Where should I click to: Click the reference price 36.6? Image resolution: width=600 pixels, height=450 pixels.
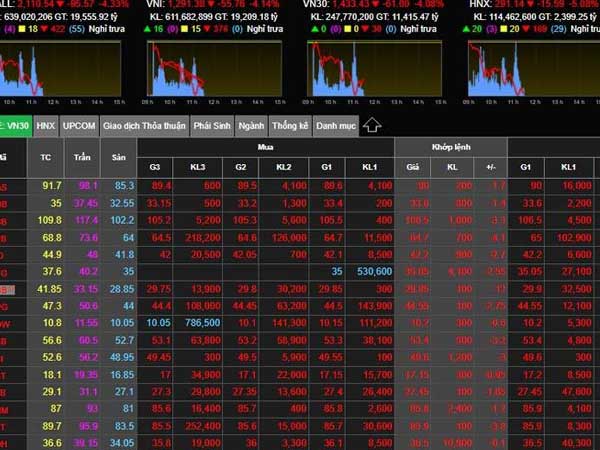52,443
